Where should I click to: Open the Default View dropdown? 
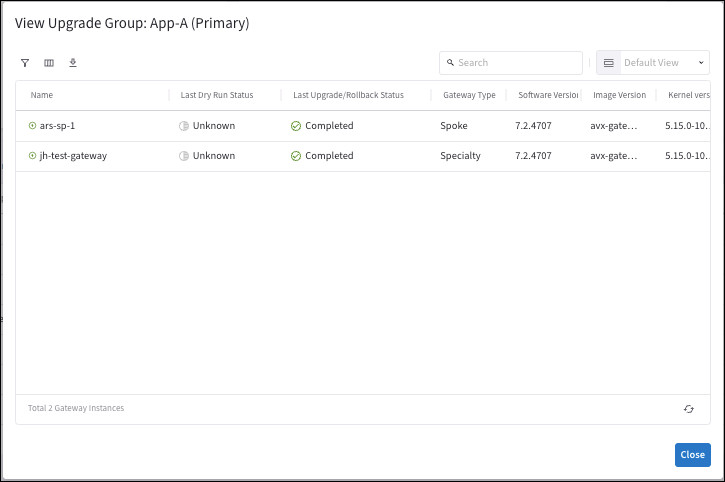[x=662, y=63]
